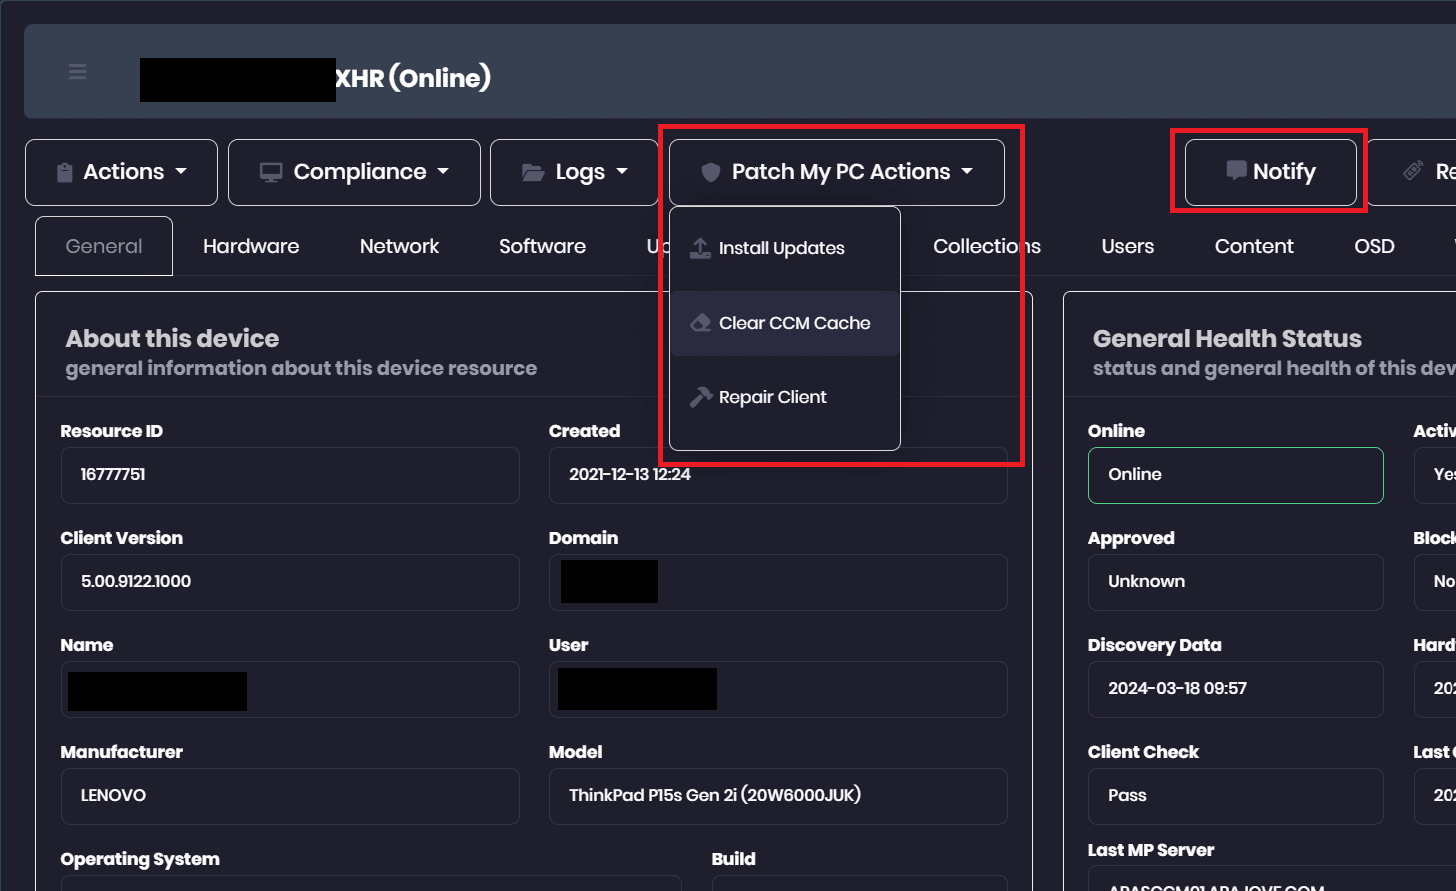Click the folder icon on Logs
Screen dimensions: 1456x891
click(533, 173)
